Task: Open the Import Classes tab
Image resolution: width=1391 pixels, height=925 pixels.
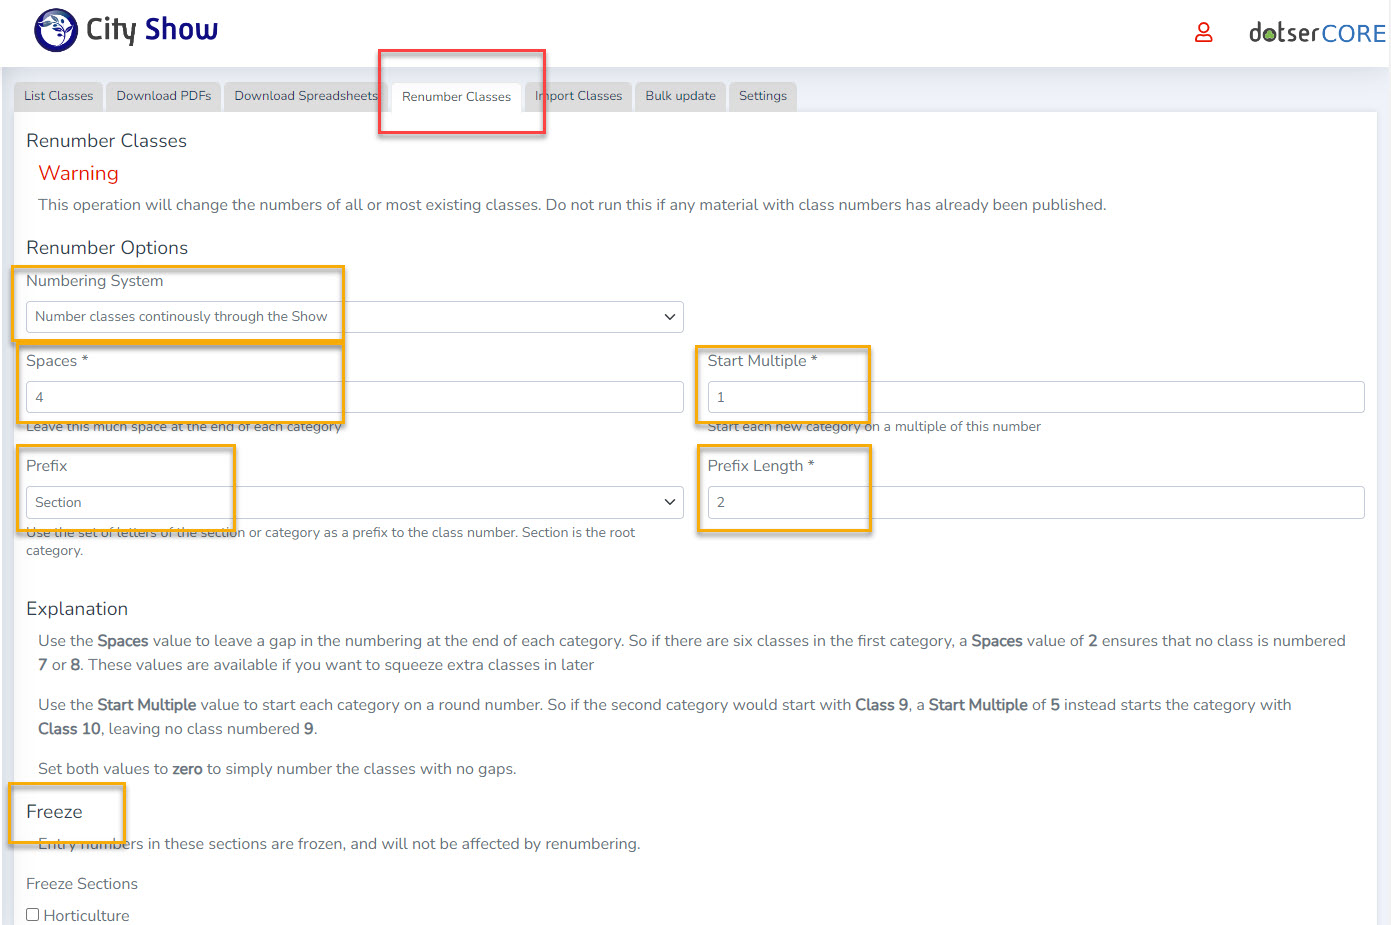Action: click(580, 96)
